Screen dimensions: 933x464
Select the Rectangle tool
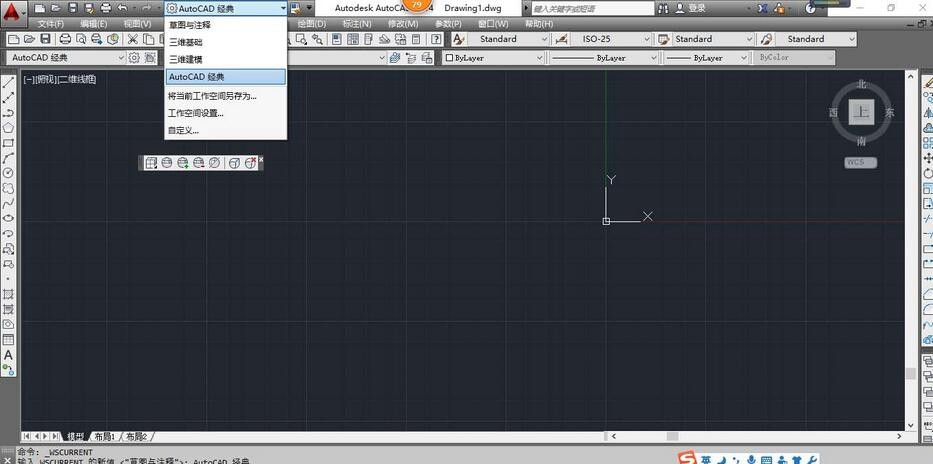click(x=8, y=143)
